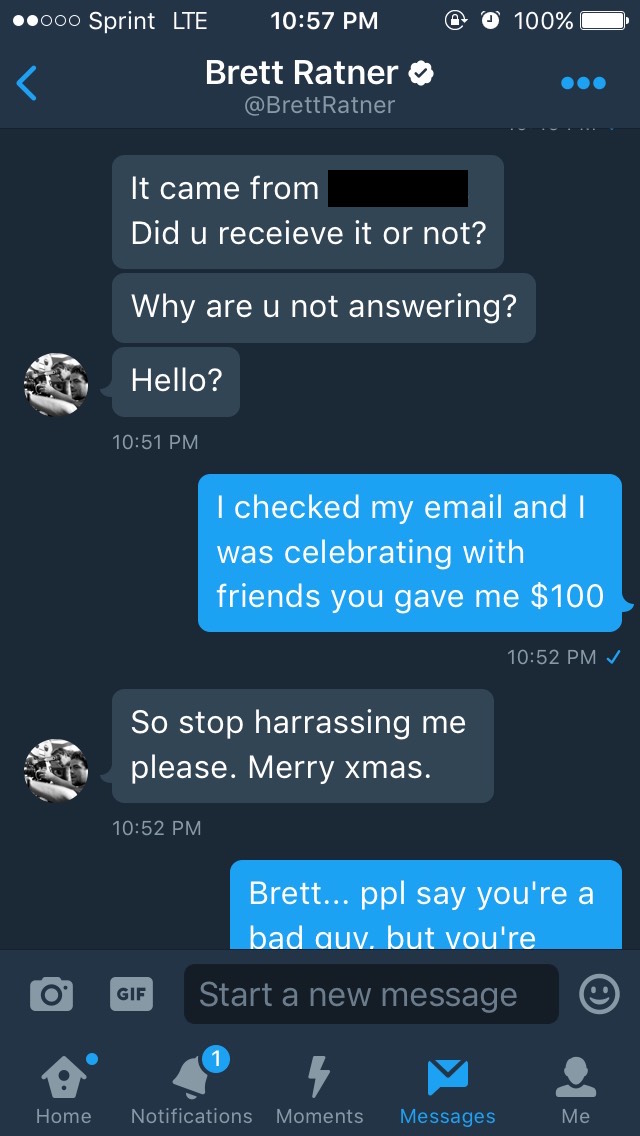Switch to the Moments tab
Viewport: 640px width, 1136px height.
319,1088
